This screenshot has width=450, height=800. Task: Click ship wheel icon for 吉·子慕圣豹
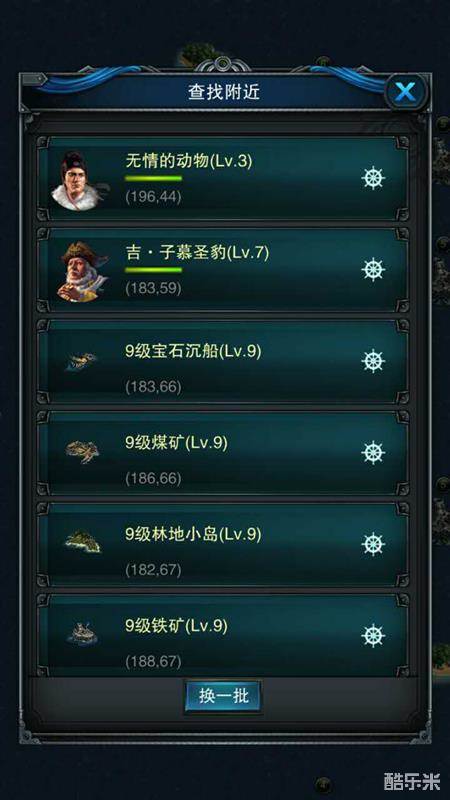(373, 270)
